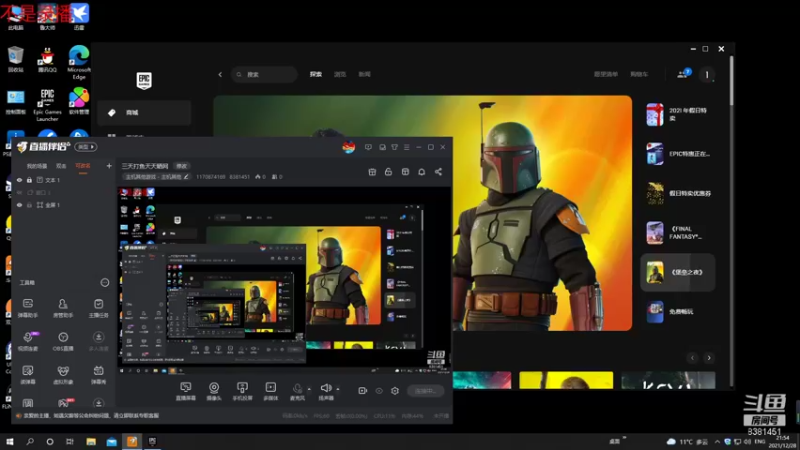Add a new scene with plus button
The width and height of the screenshot is (800, 450).
109,166
